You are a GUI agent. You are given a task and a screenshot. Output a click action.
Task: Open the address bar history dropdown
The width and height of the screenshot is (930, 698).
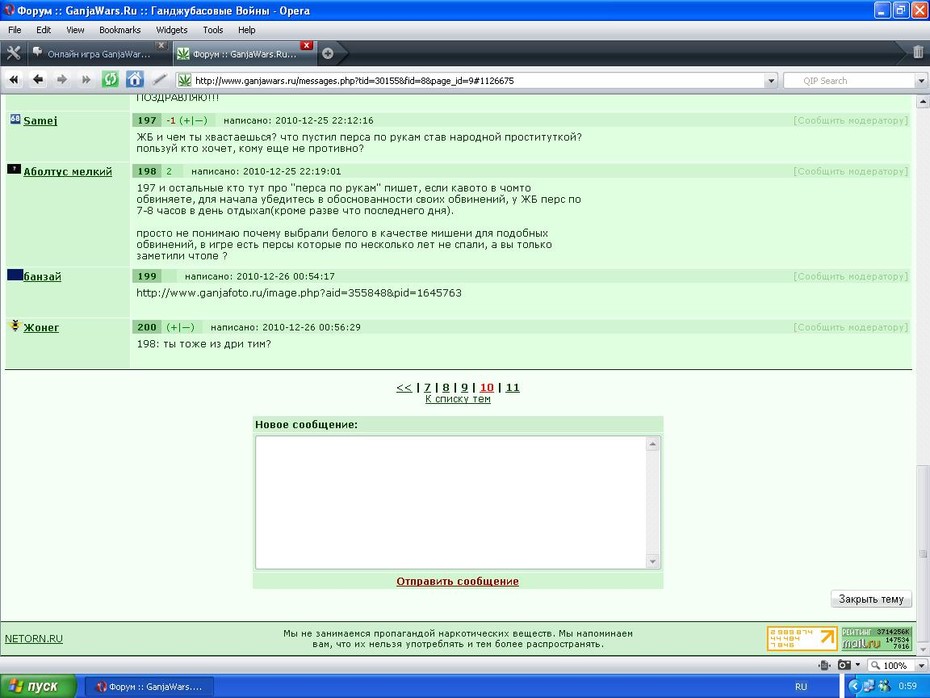(770, 81)
